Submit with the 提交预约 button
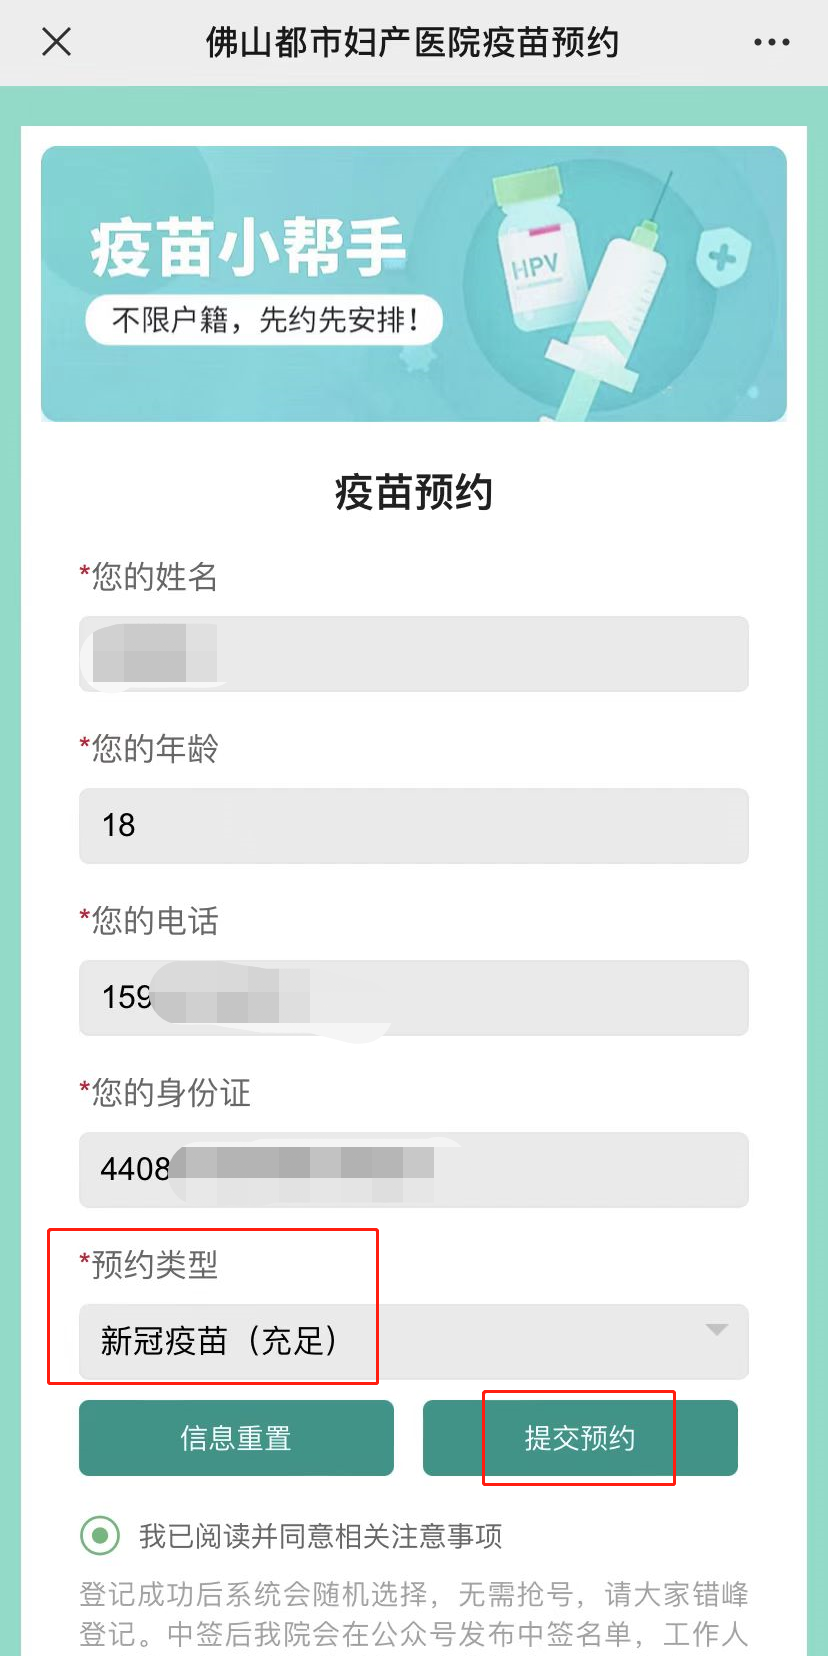Image resolution: width=828 pixels, height=1656 pixels. click(x=580, y=1438)
